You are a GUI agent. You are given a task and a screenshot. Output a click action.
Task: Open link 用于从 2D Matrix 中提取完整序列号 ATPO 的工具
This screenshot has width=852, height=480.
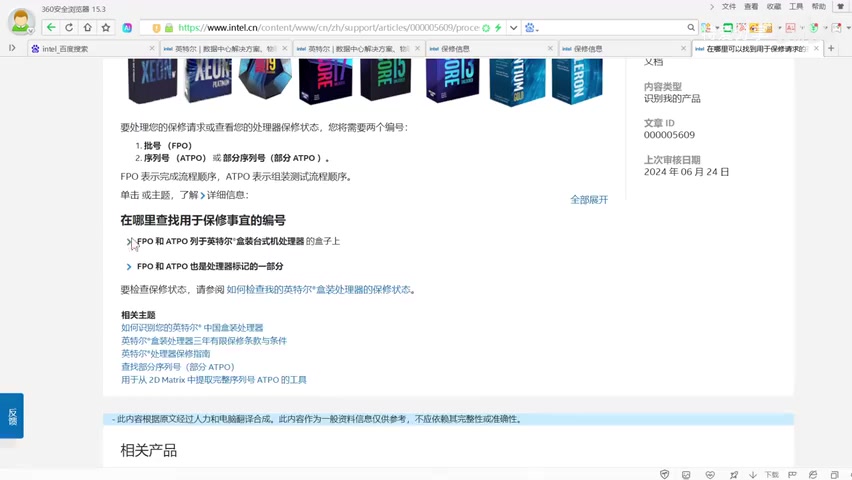click(x=214, y=380)
